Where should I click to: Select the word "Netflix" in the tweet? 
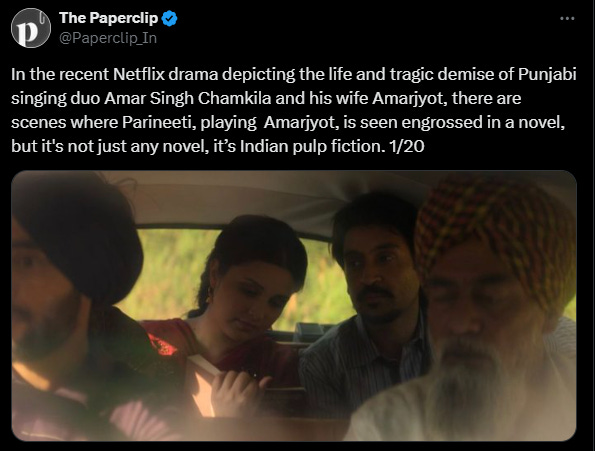(139, 74)
